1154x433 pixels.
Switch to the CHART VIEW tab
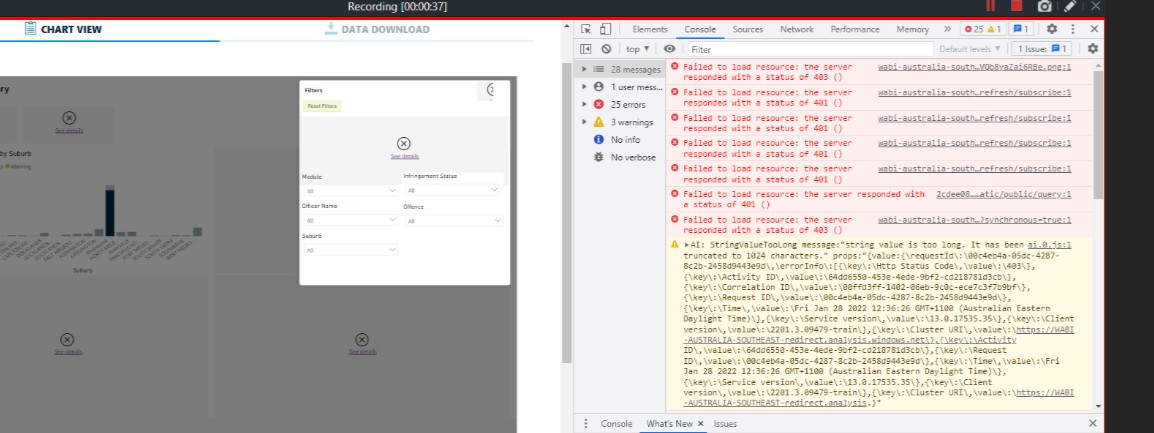[63, 29]
